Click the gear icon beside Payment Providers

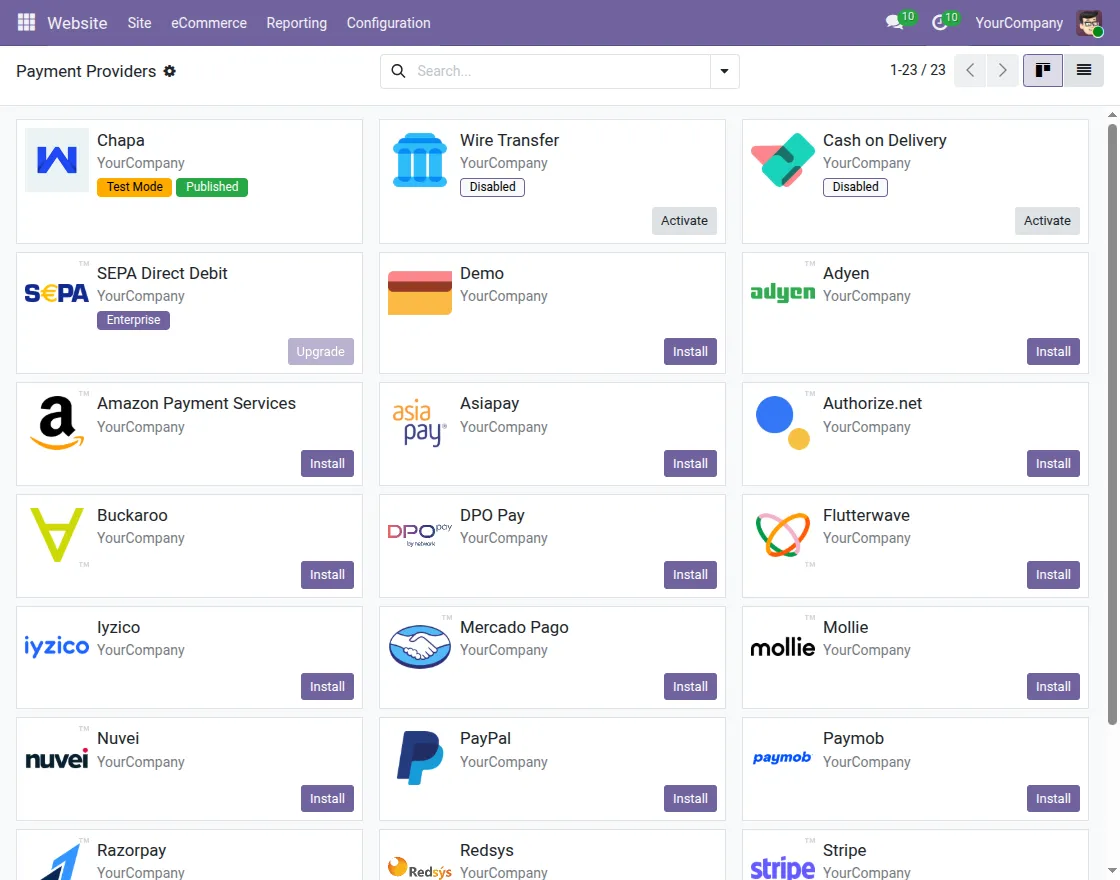tap(170, 72)
